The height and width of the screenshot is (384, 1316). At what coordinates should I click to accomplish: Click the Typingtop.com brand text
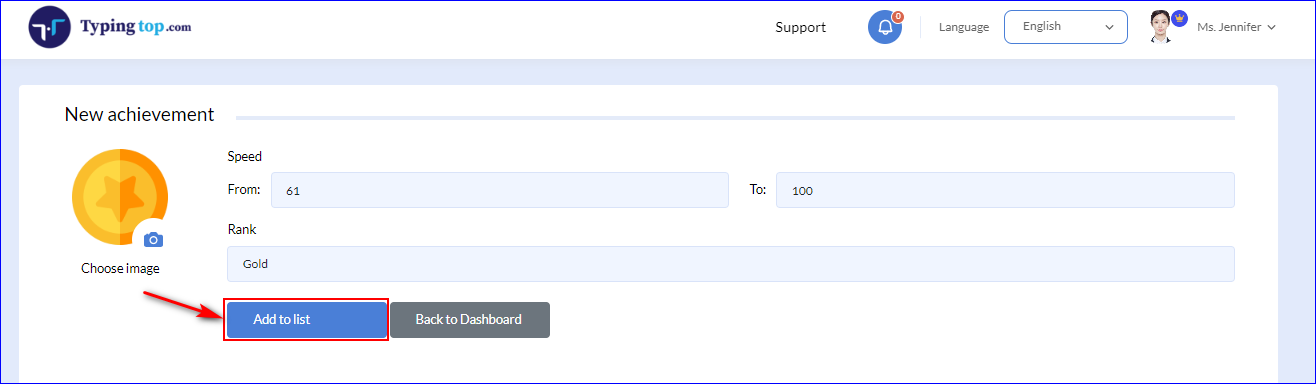(x=134, y=27)
